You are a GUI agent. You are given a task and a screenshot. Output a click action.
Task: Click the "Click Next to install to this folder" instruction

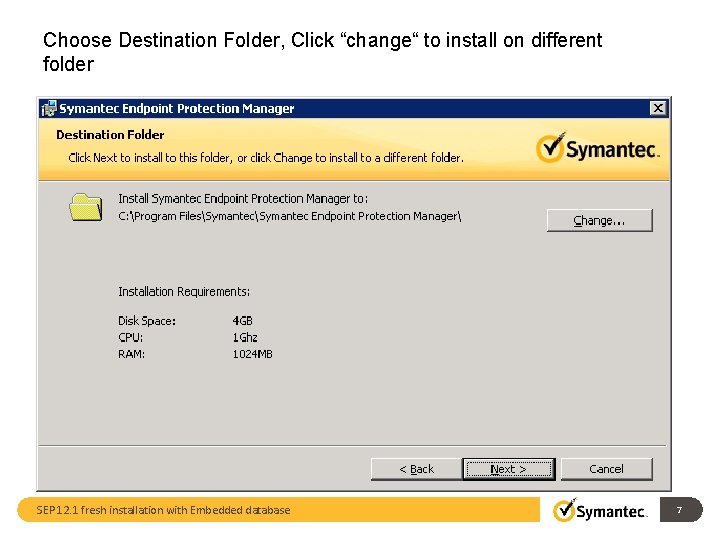(266, 158)
